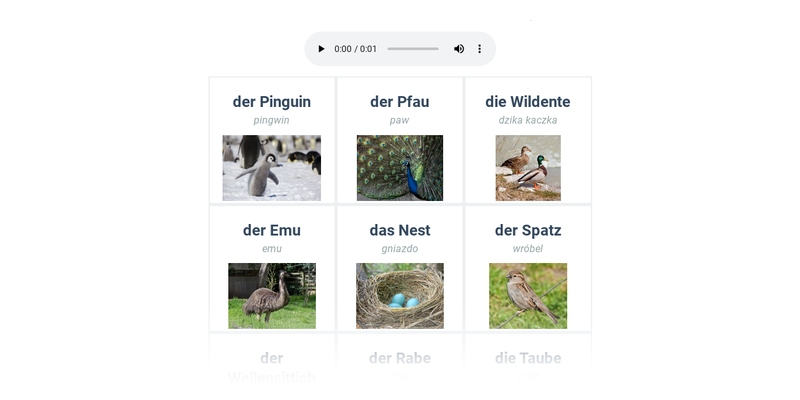Select the der Spatz heading

[528, 230]
